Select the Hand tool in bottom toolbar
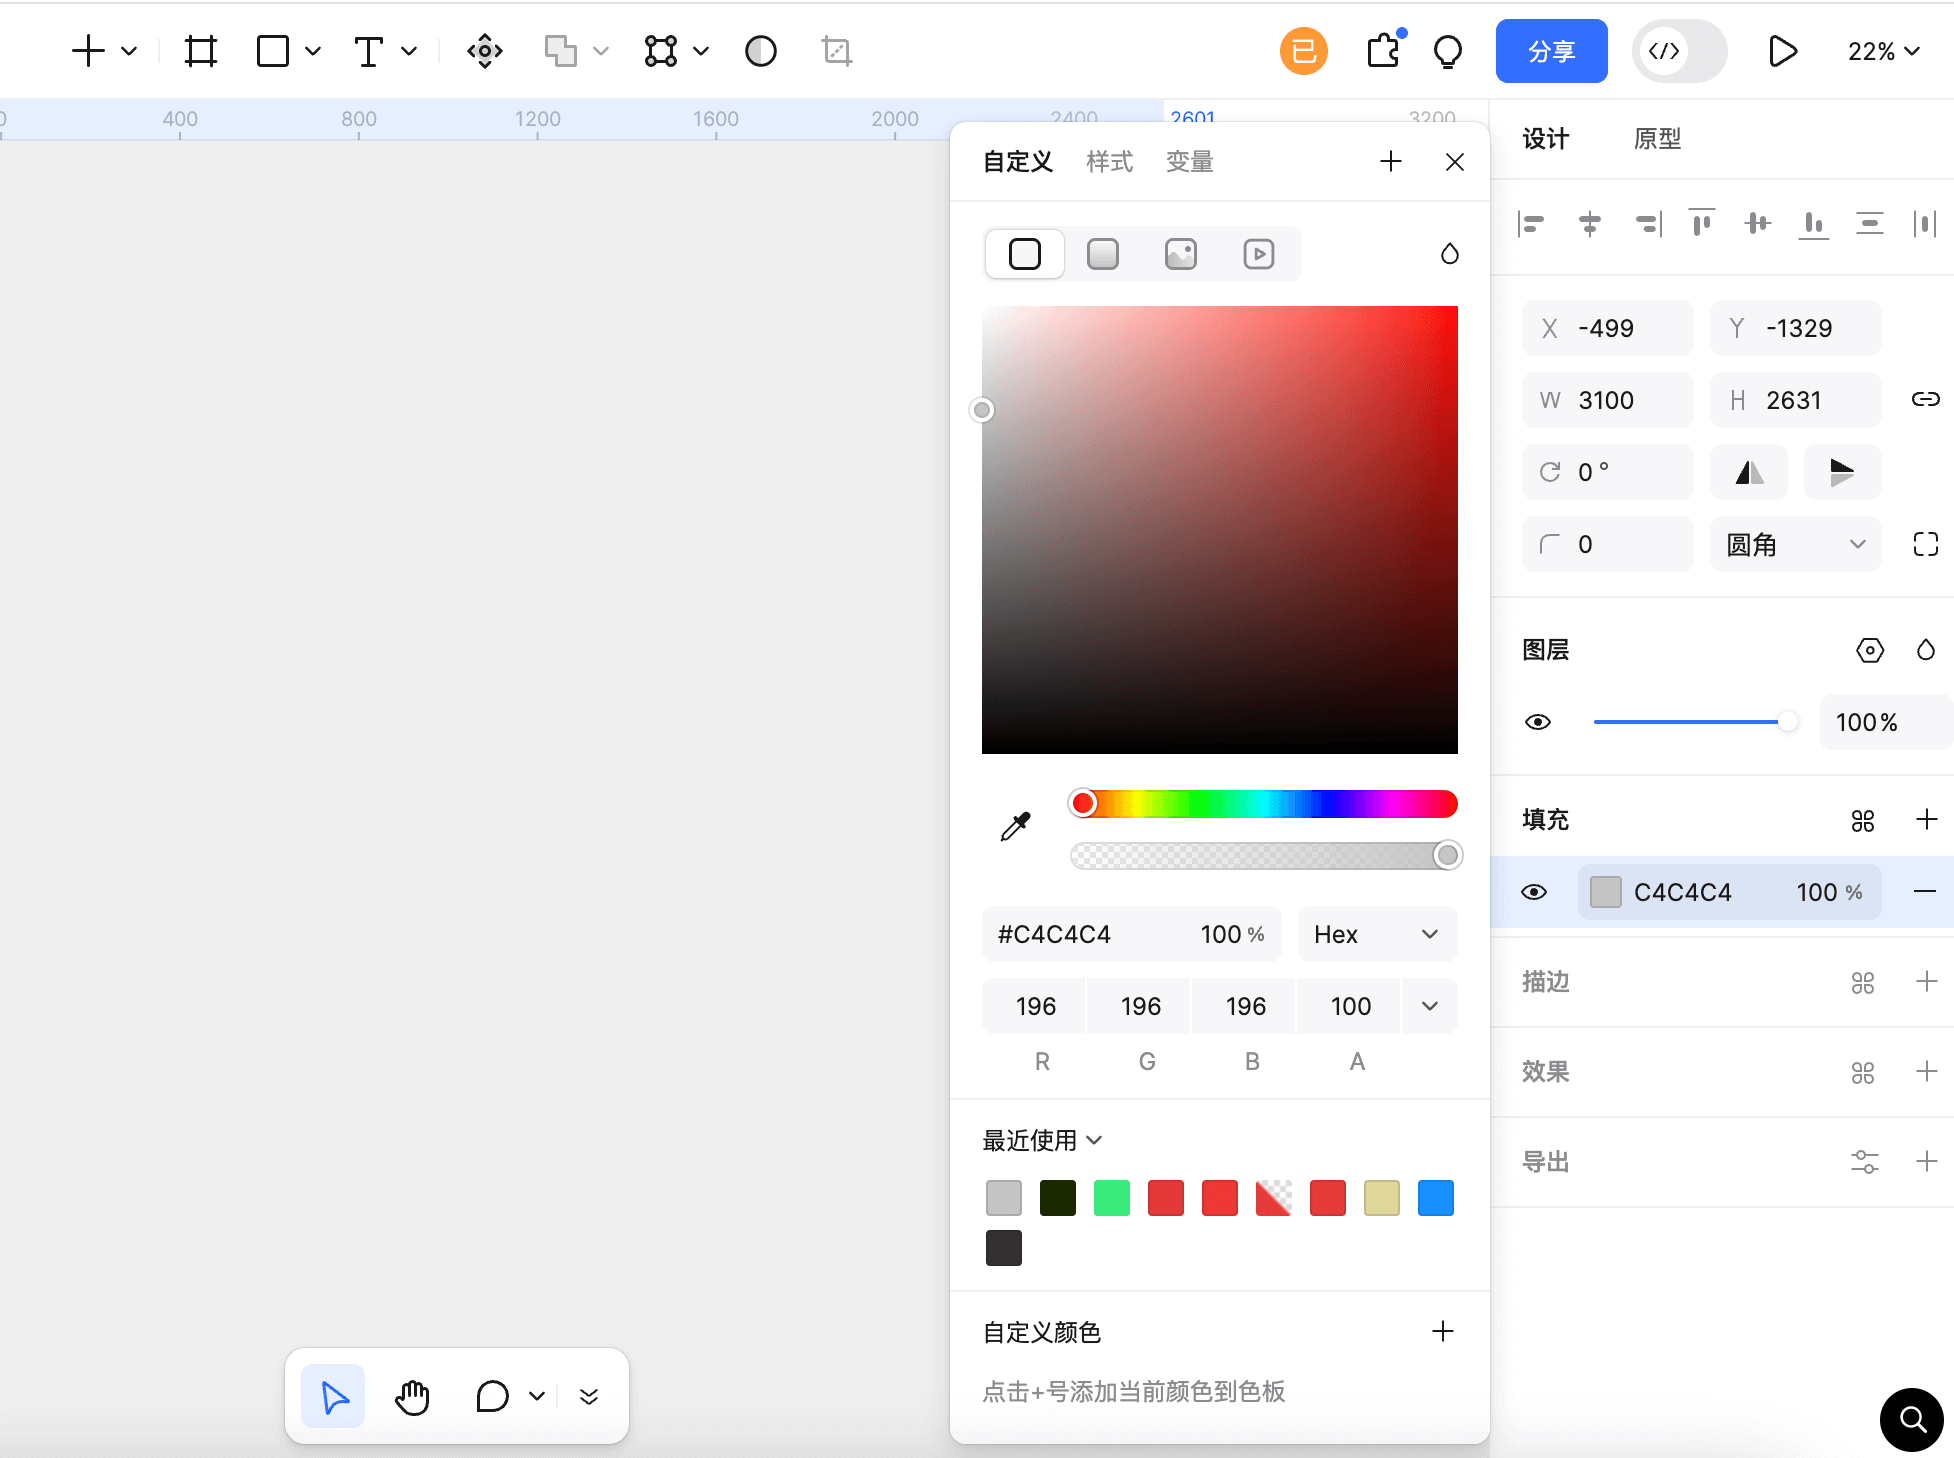This screenshot has width=1954, height=1458. click(x=412, y=1397)
